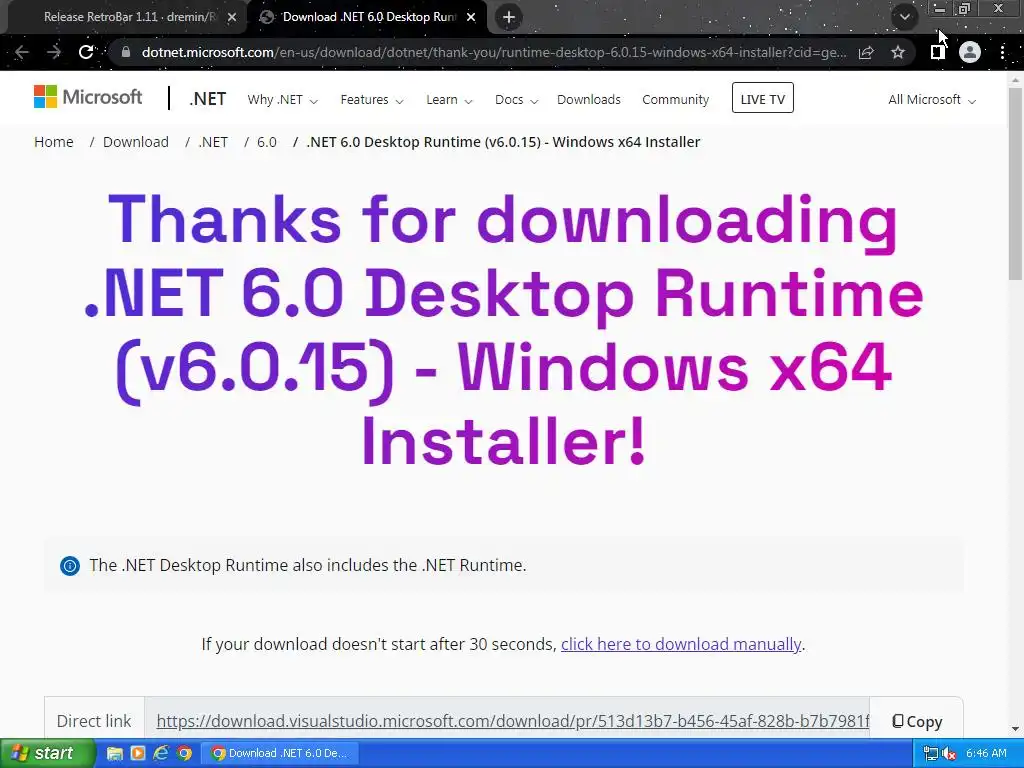1024x768 pixels.
Task: Expand the Features menu
Action: (372, 100)
